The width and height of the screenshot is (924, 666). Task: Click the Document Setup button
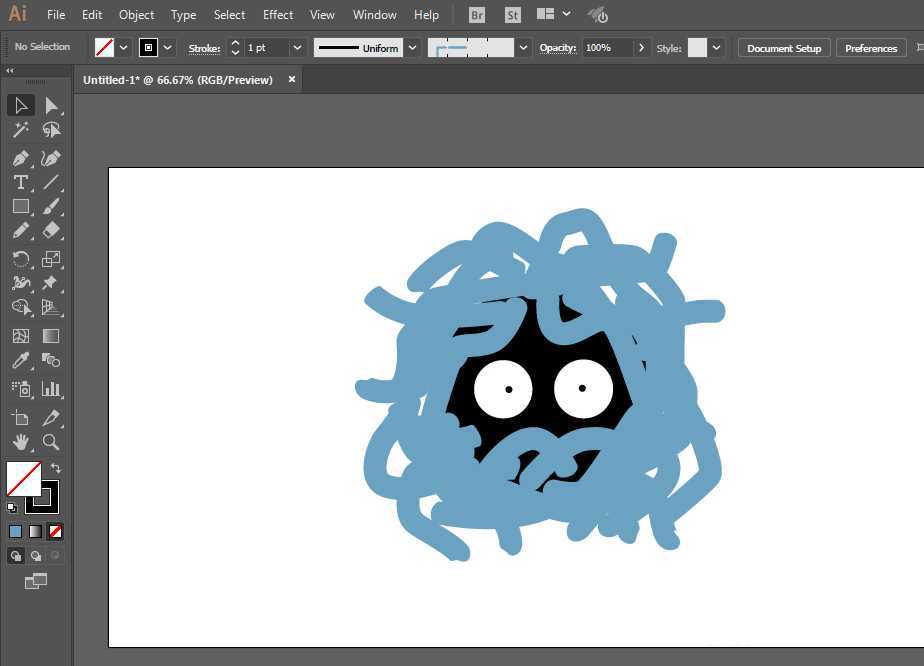click(784, 48)
